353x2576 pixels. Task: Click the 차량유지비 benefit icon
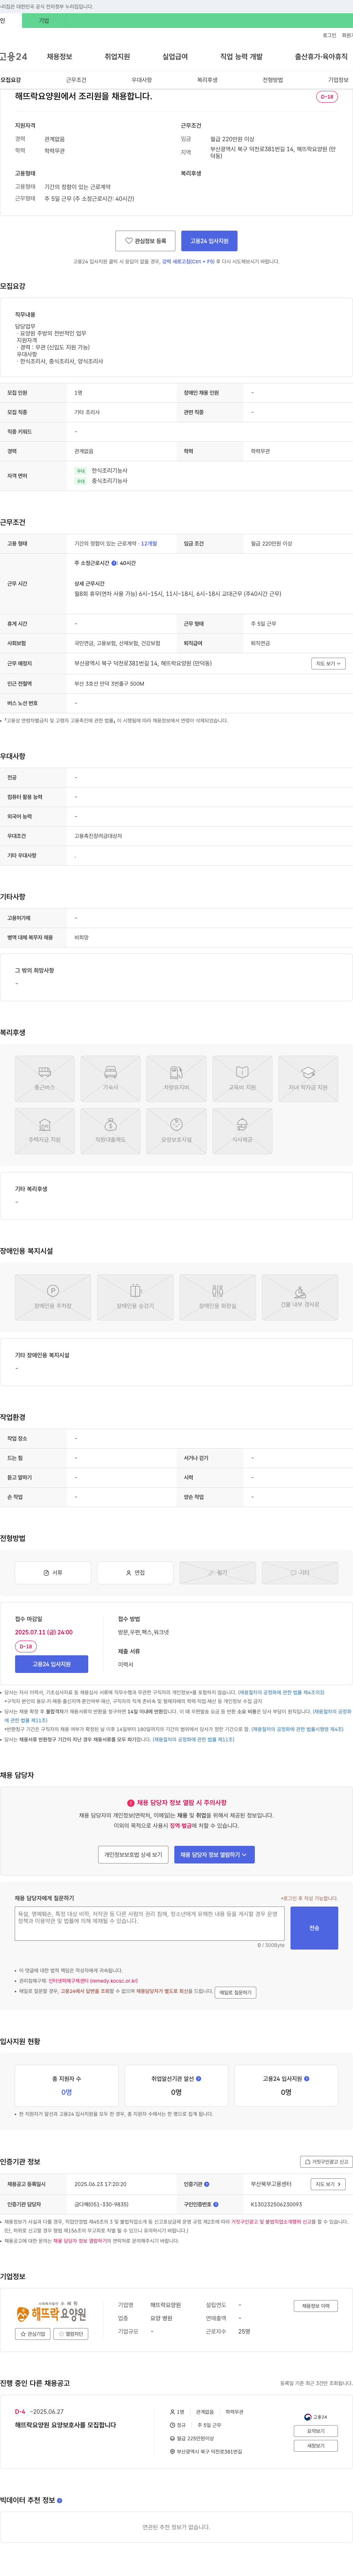176,1079
